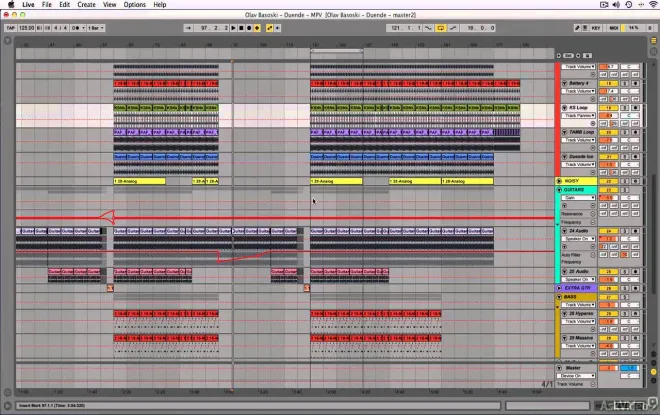Image resolution: width=660 pixels, height=415 pixels.
Task: Toggle TAMB Loop track activator numbered 20
Action: [x=608, y=132]
